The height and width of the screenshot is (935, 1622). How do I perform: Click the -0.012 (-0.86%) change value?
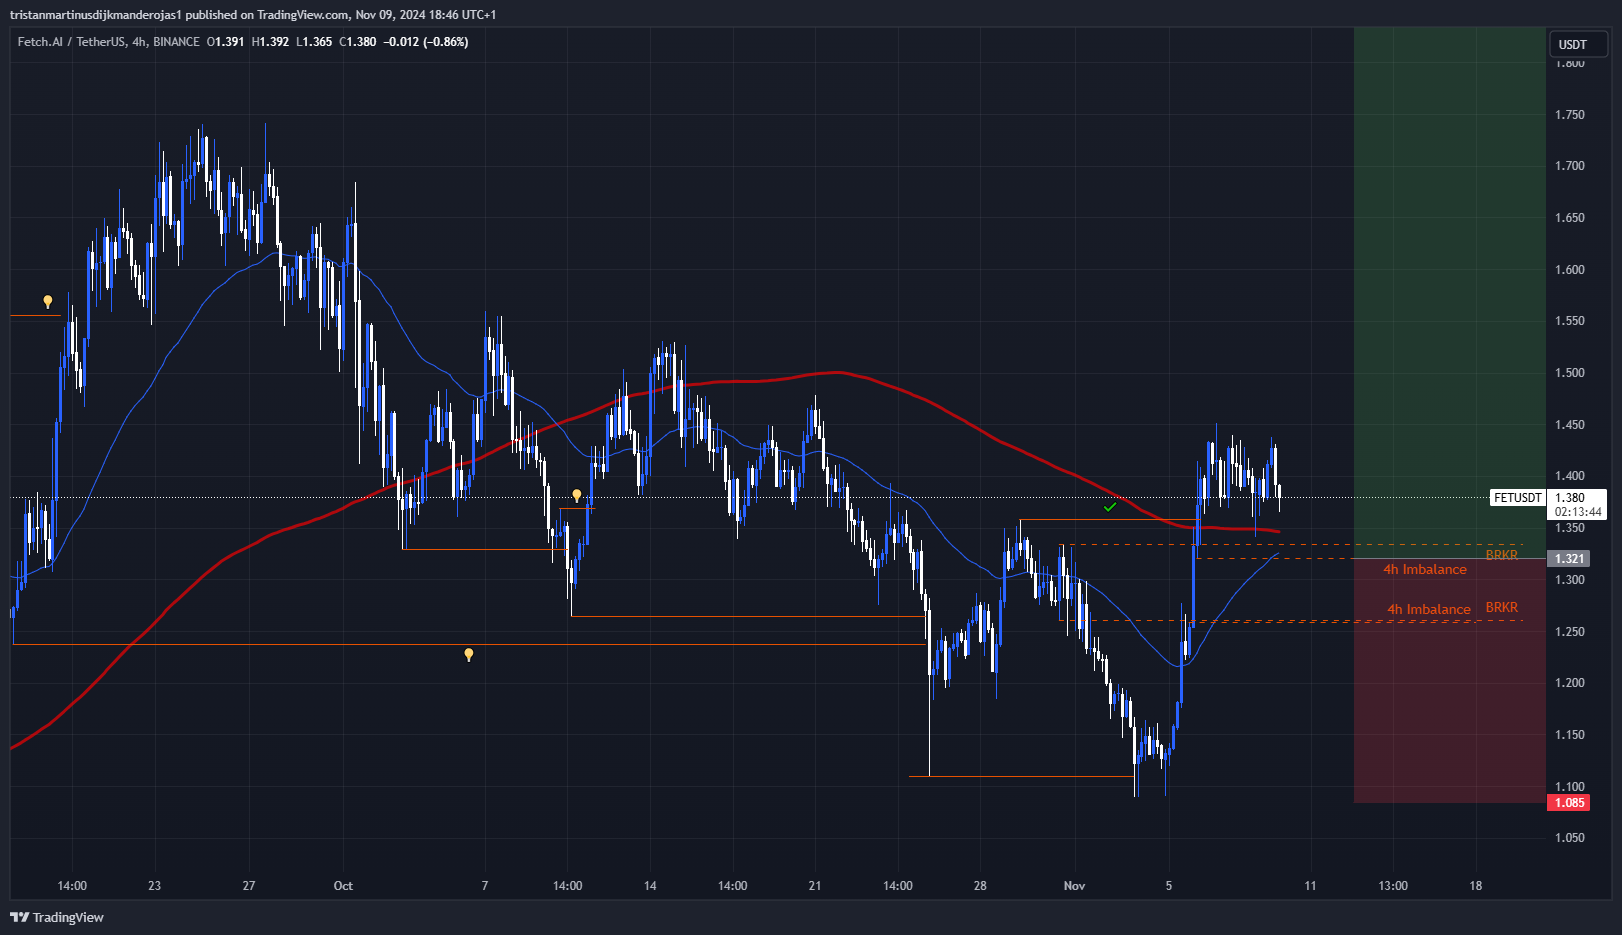[x=426, y=42]
